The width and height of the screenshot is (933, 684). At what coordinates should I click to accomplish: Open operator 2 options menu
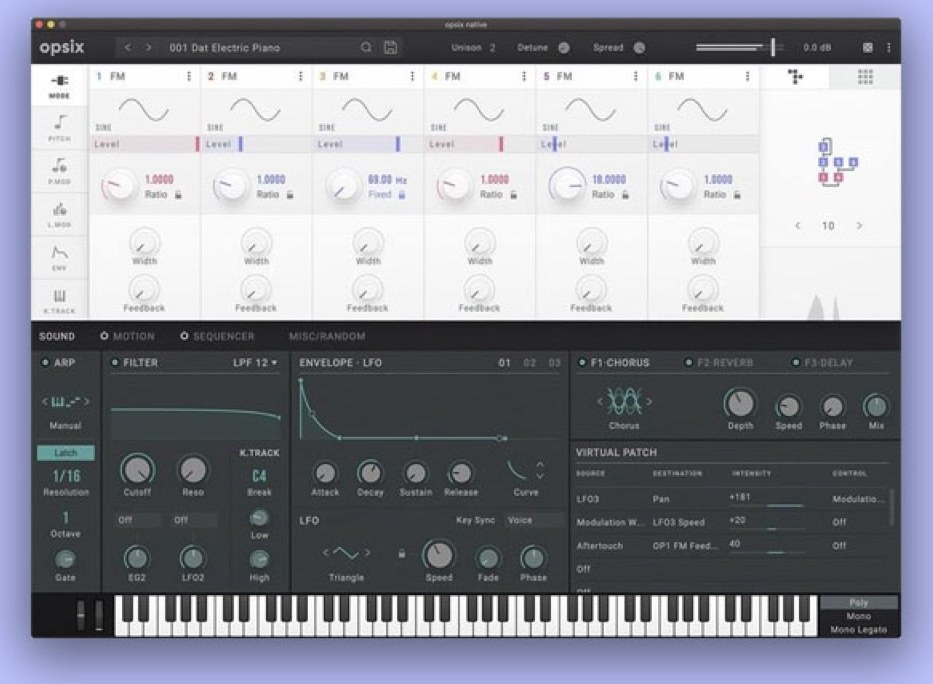300,76
